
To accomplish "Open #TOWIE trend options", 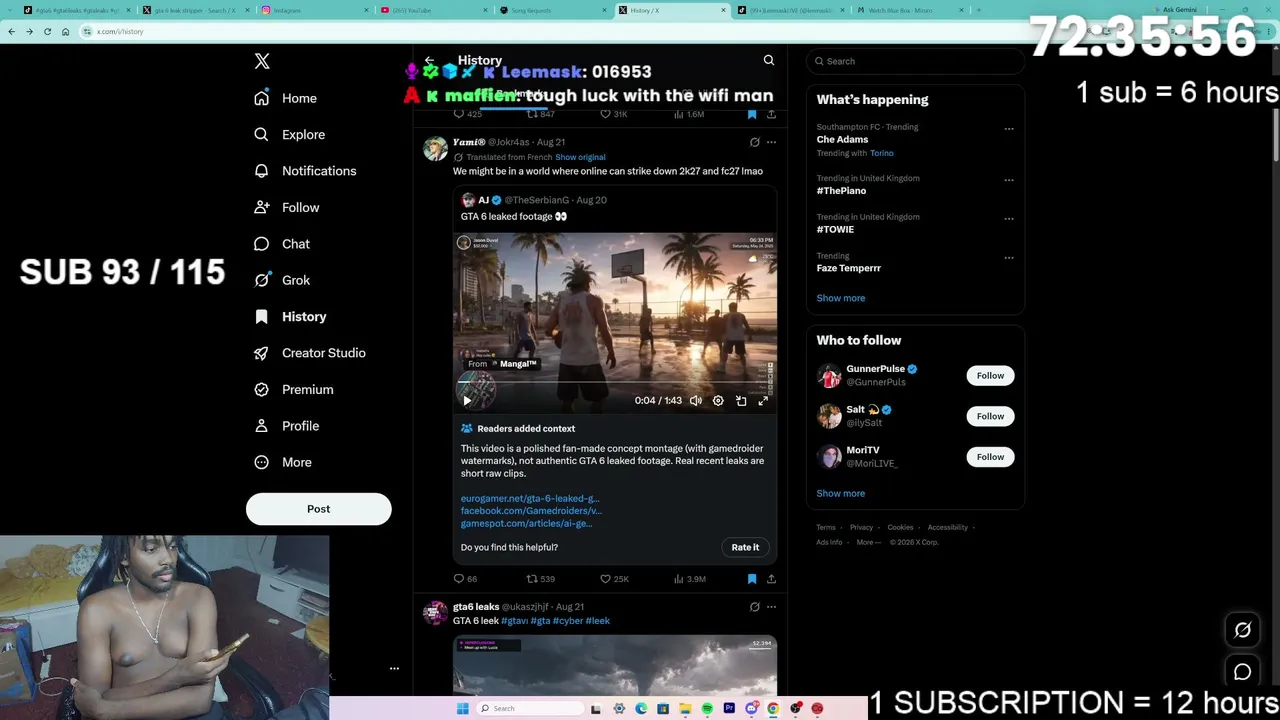I will (x=1009, y=219).
